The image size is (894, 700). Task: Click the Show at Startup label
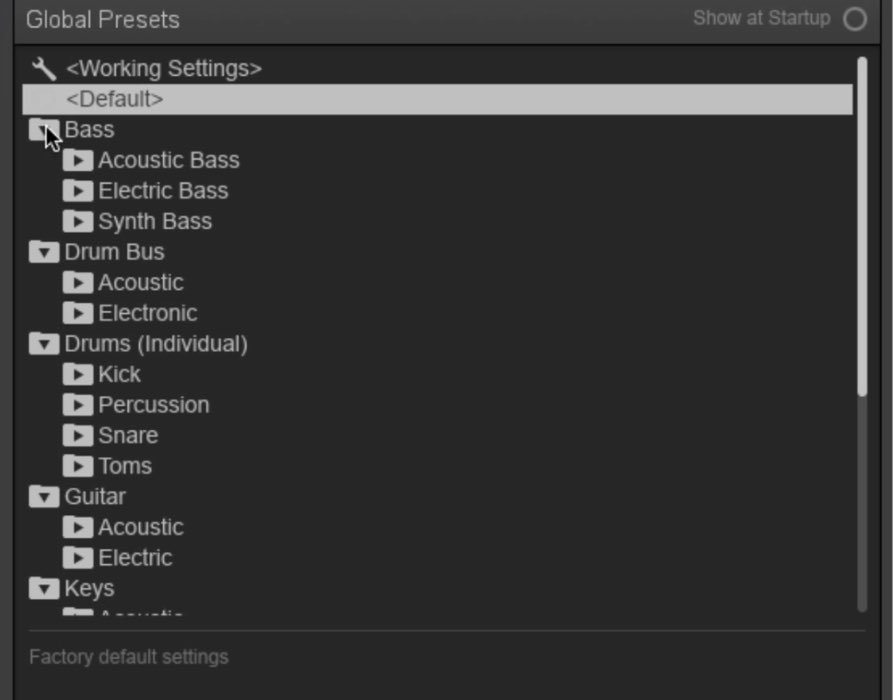pos(762,18)
